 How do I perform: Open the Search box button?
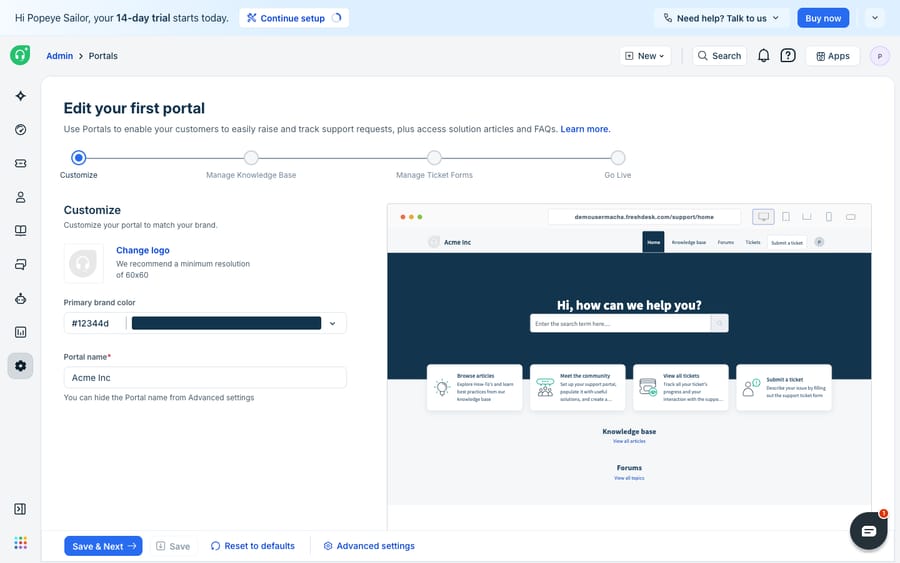tap(719, 56)
